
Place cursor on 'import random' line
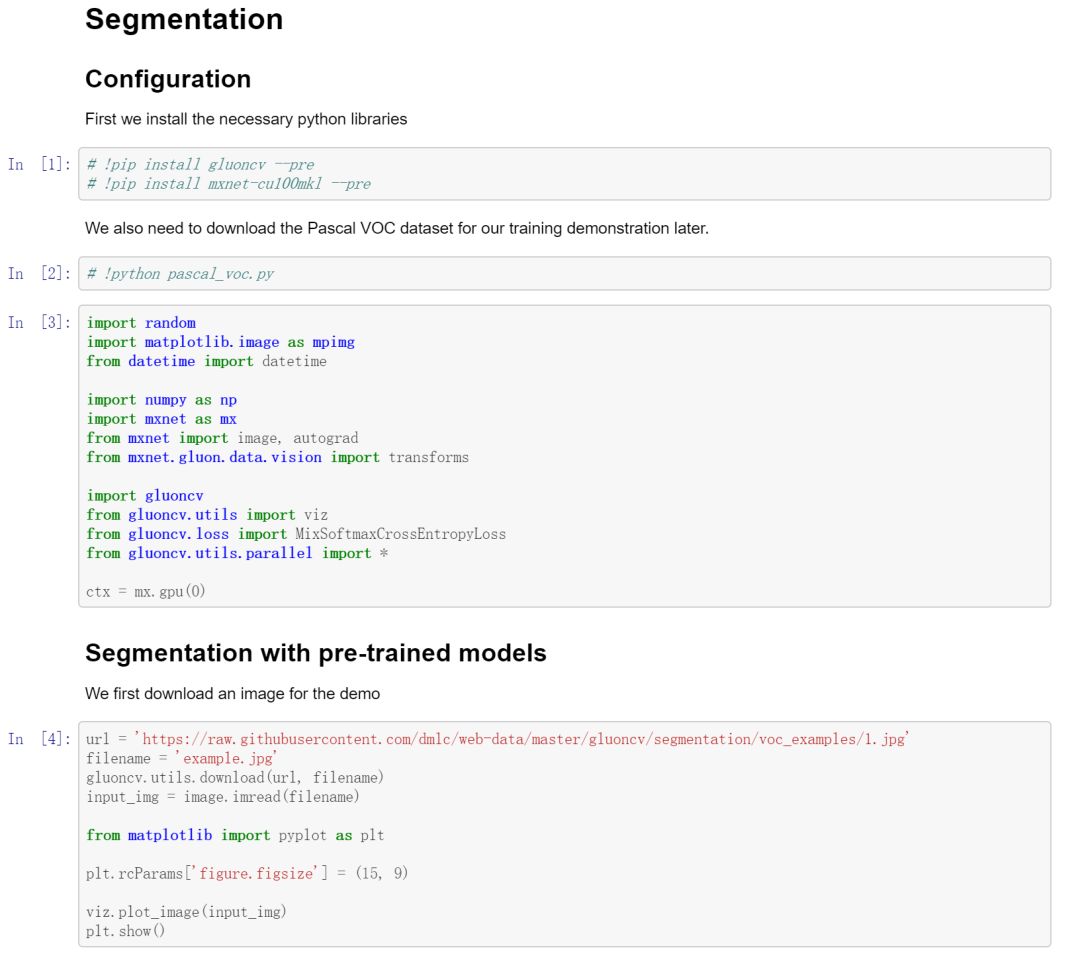(x=141, y=323)
